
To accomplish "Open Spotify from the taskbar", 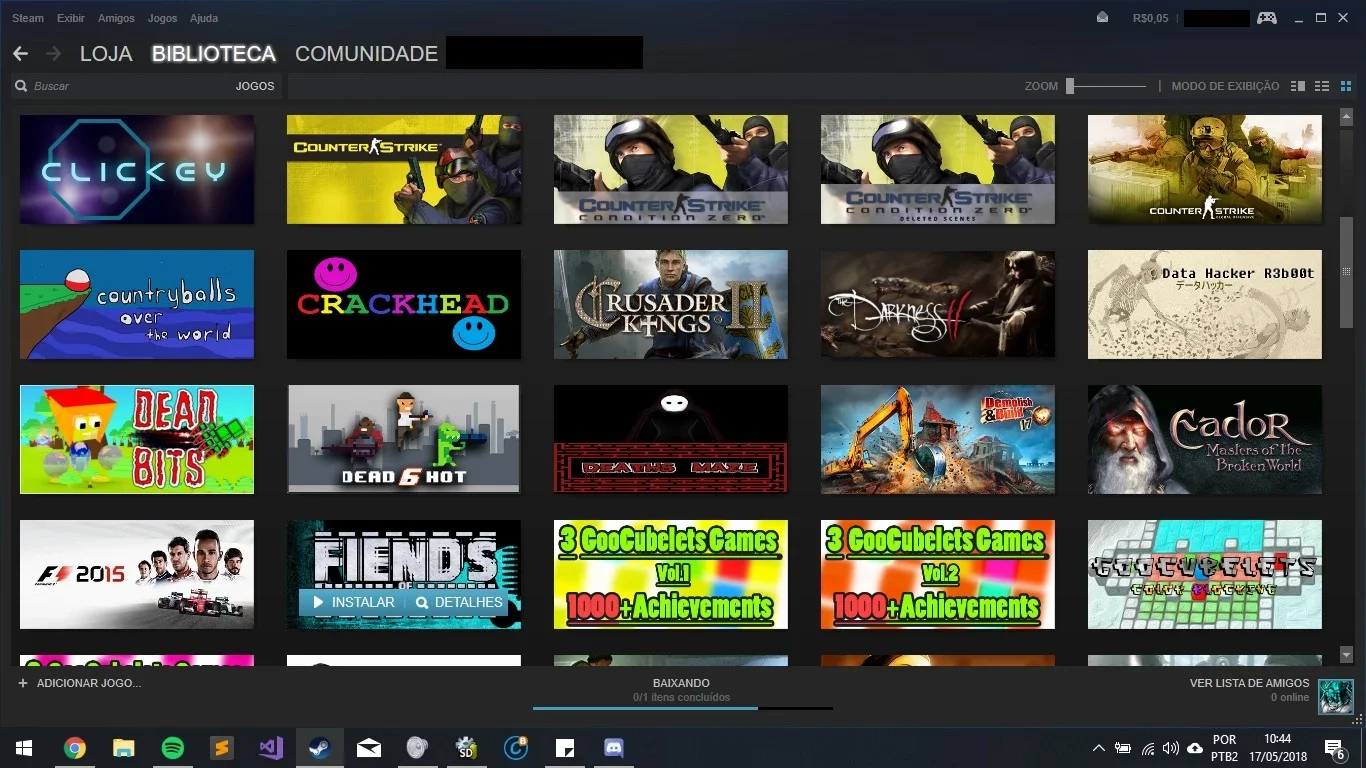I will coord(172,748).
